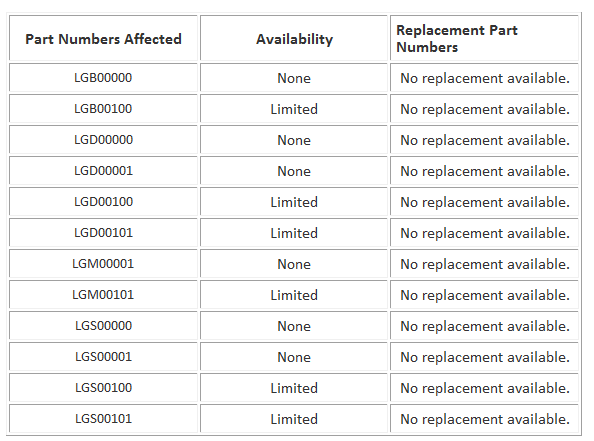Click the LGD00001 part number

(103, 171)
